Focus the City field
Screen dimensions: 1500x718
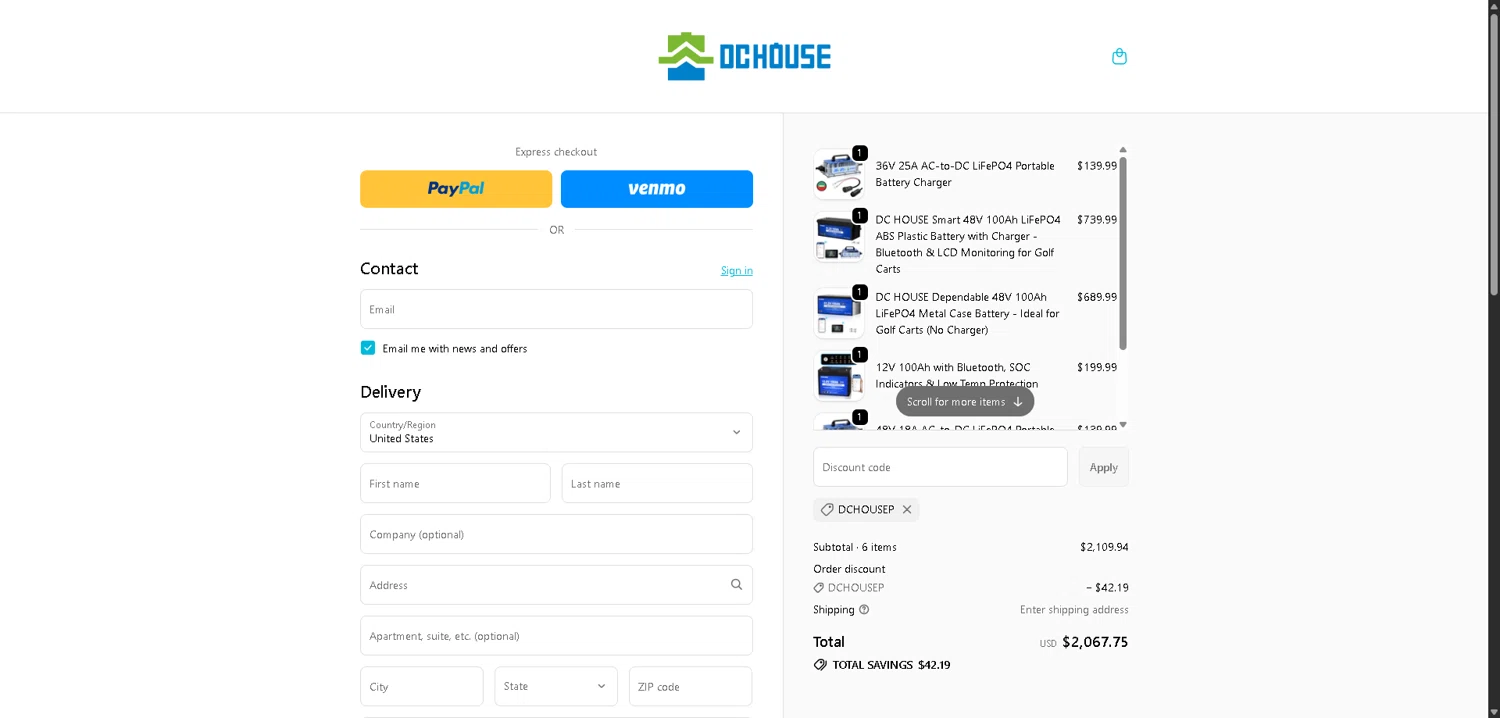[x=422, y=686]
